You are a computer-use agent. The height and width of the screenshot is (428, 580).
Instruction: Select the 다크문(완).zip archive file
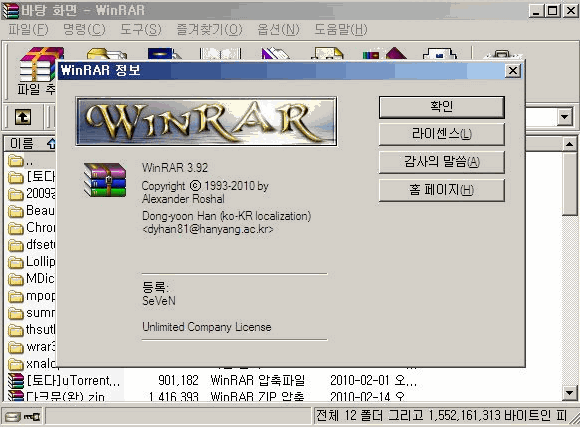click(x=57, y=396)
